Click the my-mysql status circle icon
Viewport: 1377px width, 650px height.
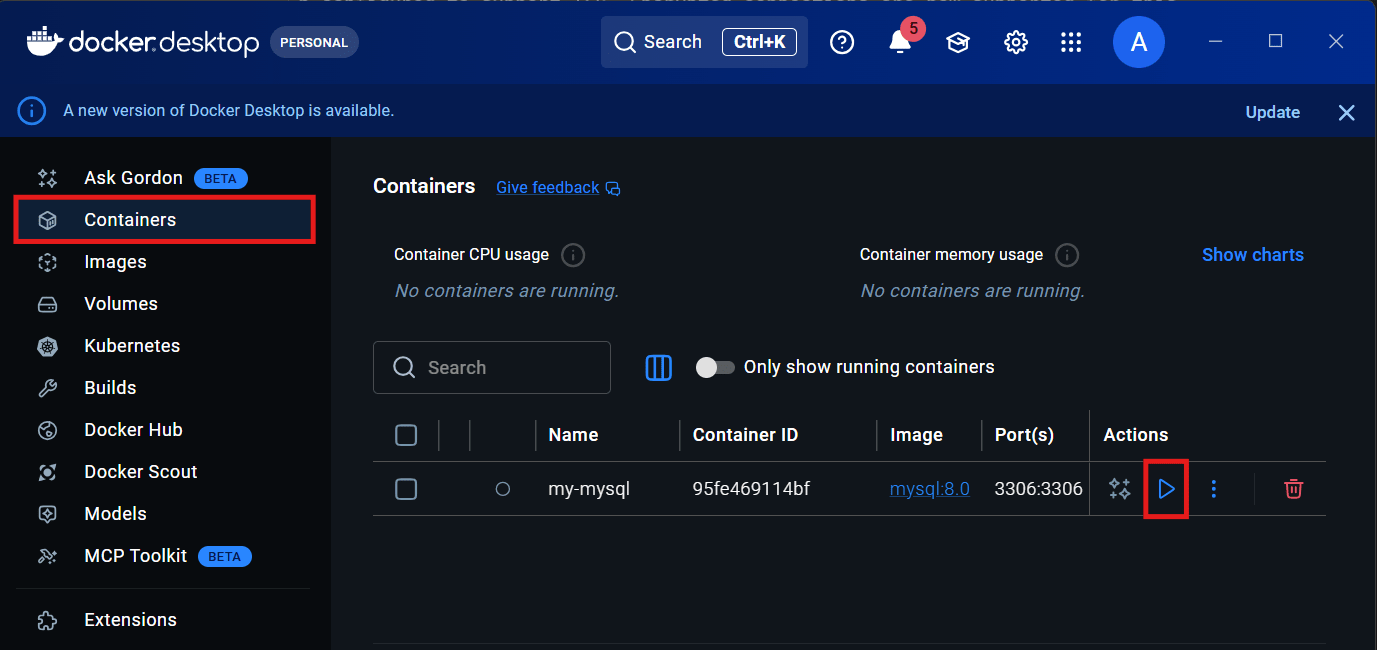pyautogui.click(x=503, y=489)
